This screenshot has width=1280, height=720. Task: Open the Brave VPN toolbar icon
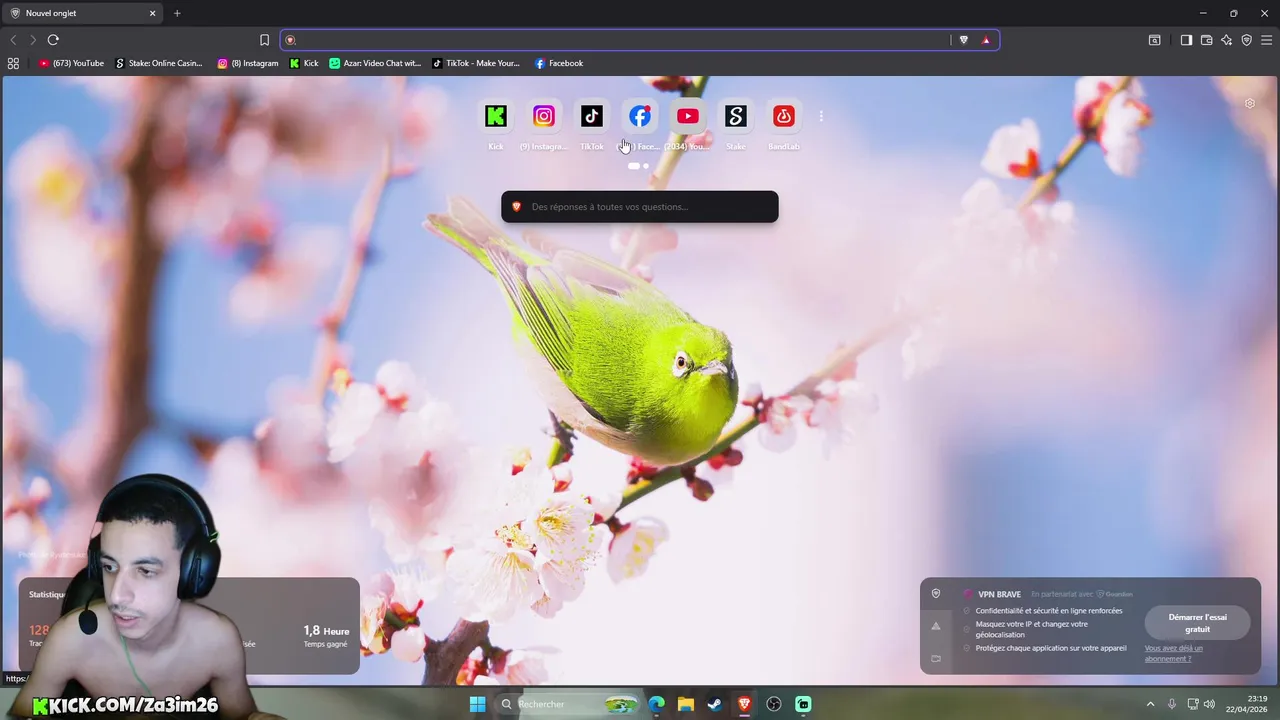pos(1246,40)
